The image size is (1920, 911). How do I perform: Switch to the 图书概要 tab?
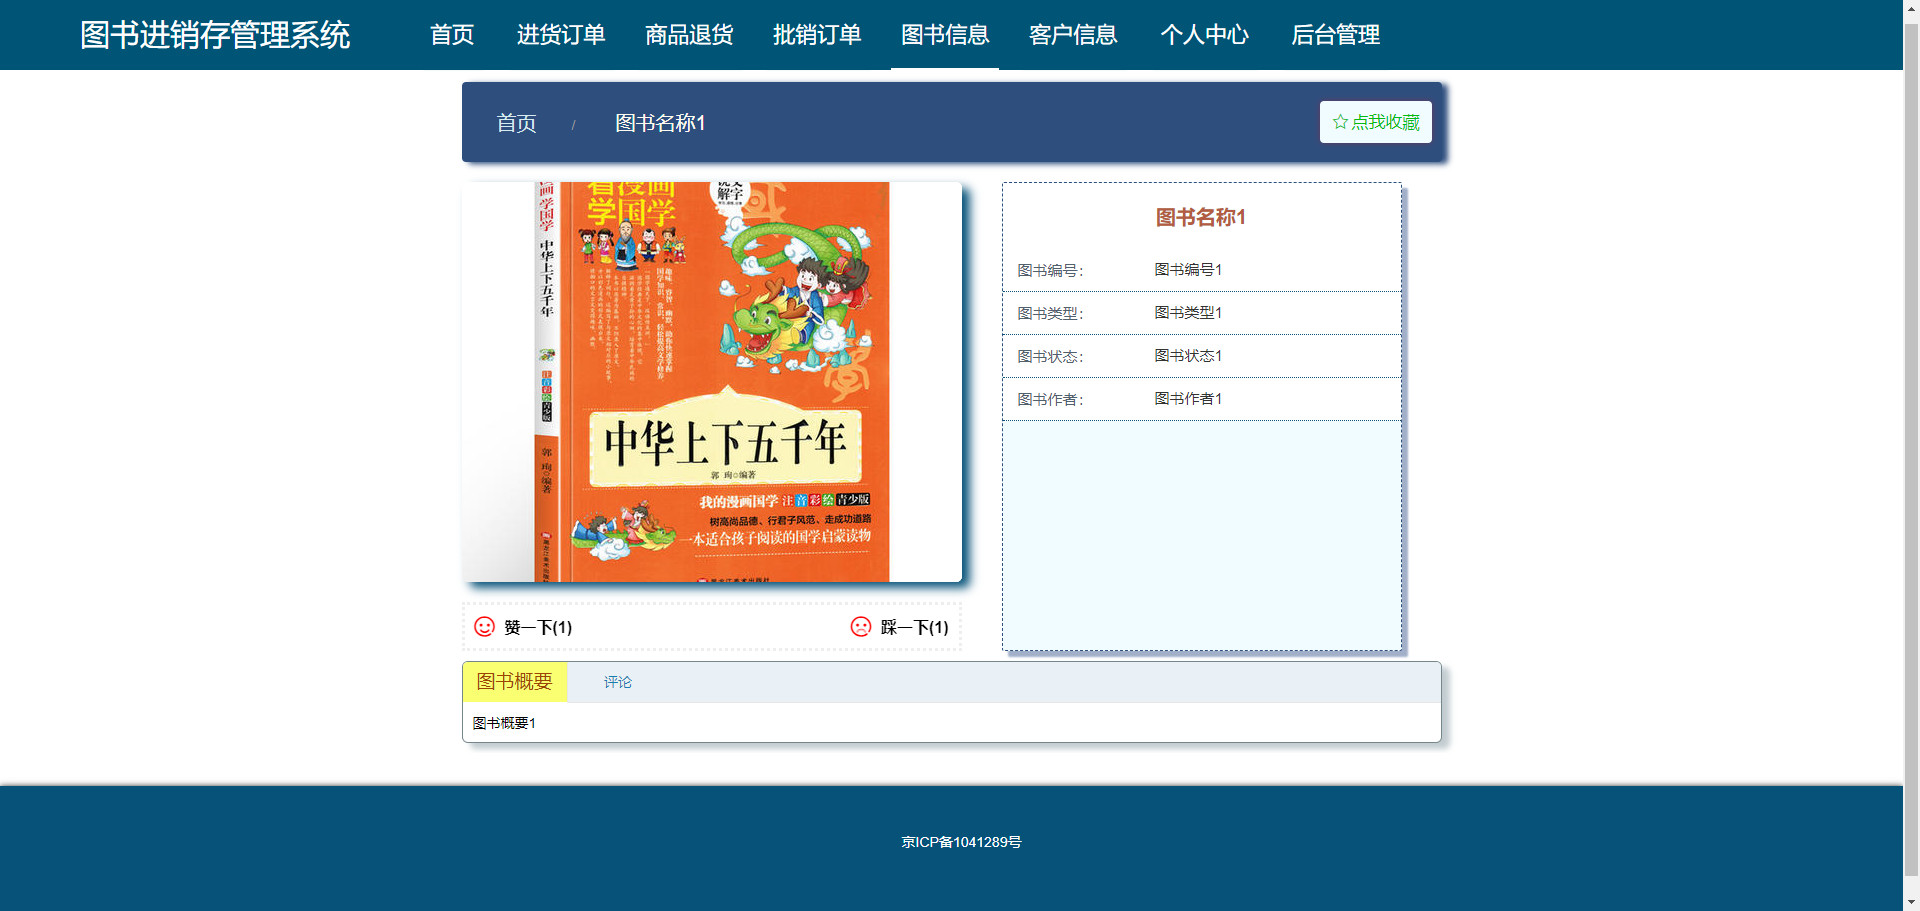[515, 682]
